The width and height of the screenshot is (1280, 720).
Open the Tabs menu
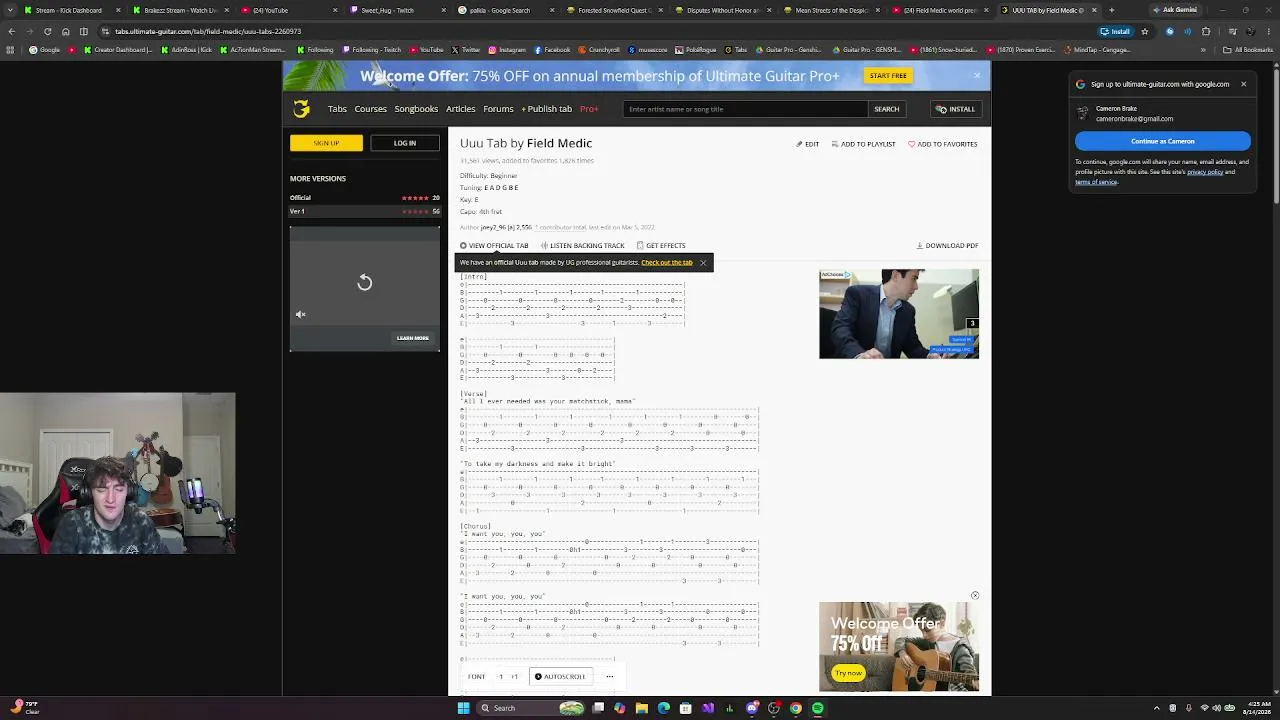tap(337, 109)
